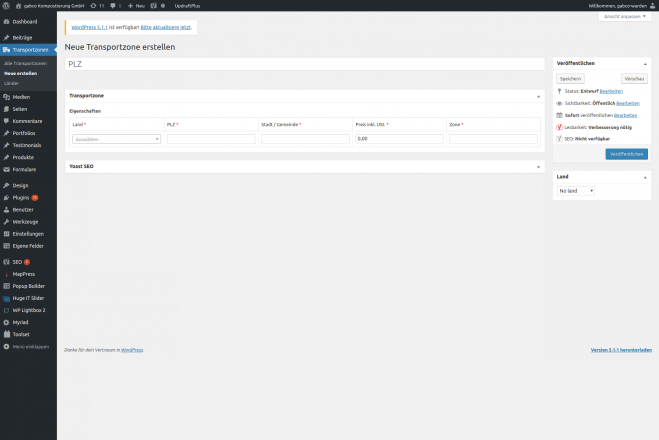The image size is (659, 440).
Task: Click the Dashboard icon in sidebar
Action: click(6, 21)
